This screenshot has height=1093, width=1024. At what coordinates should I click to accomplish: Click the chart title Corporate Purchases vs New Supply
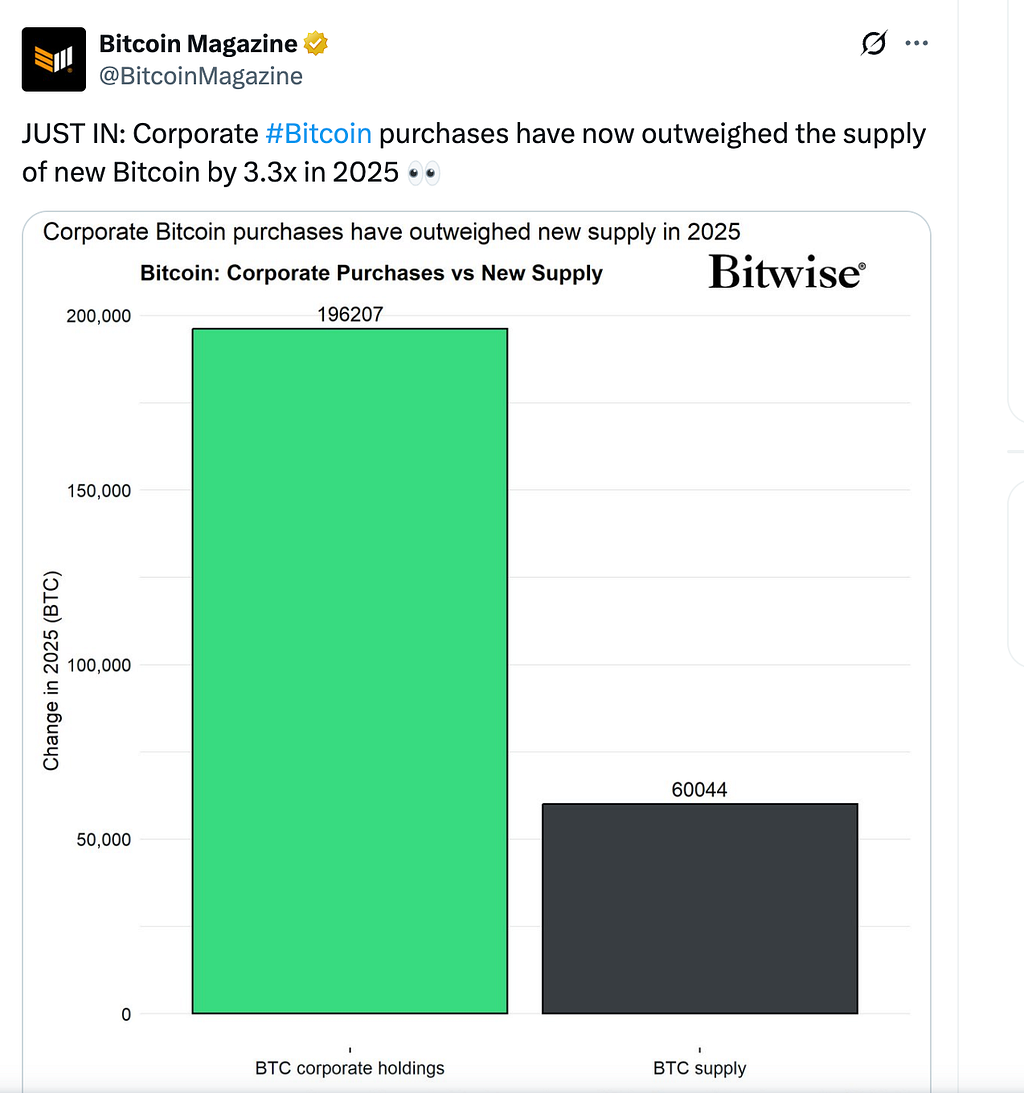(x=371, y=273)
